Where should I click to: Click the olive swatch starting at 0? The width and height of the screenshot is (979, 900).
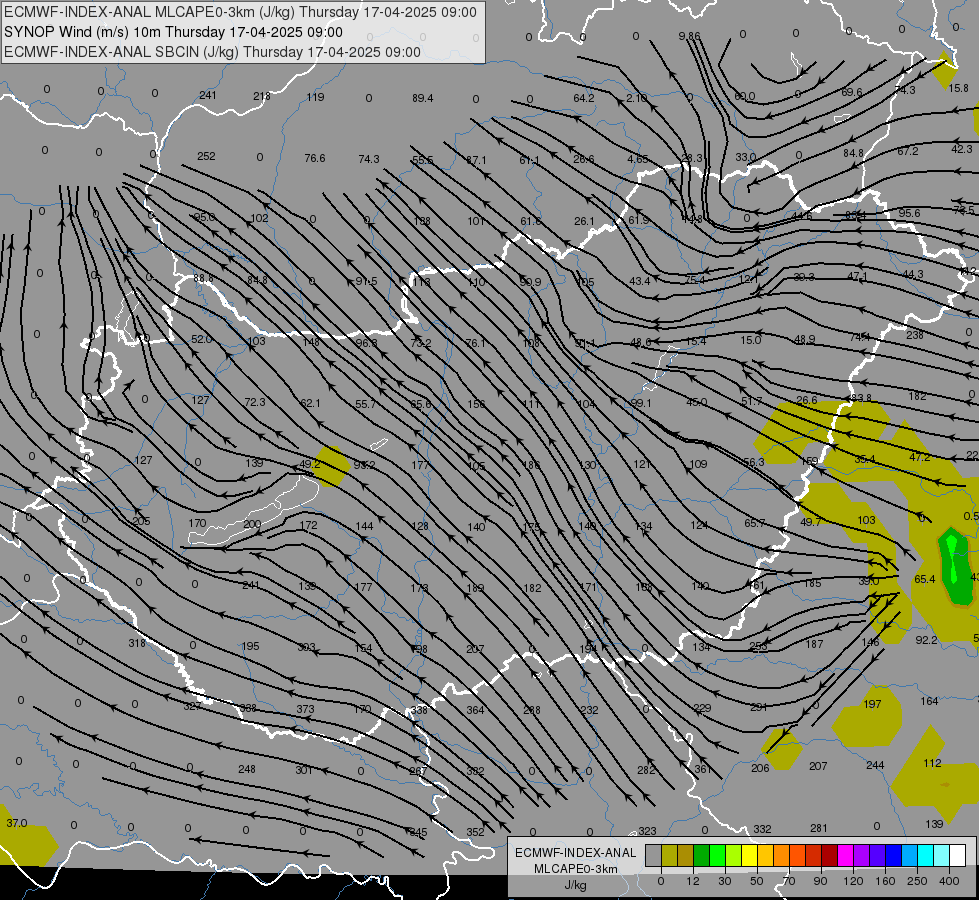pyautogui.click(x=669, y=855)
